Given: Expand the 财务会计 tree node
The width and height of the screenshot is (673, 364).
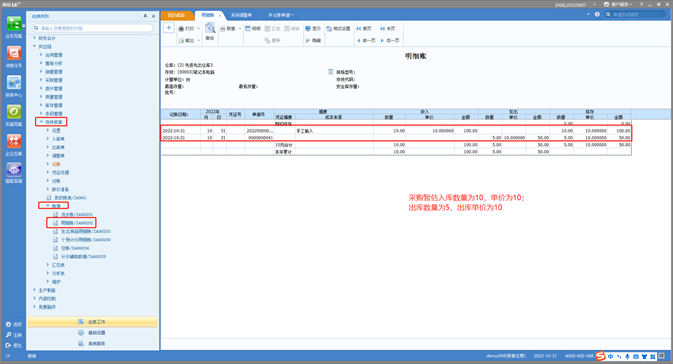Looking at the screenshot, I should click(x=35, y=38).
